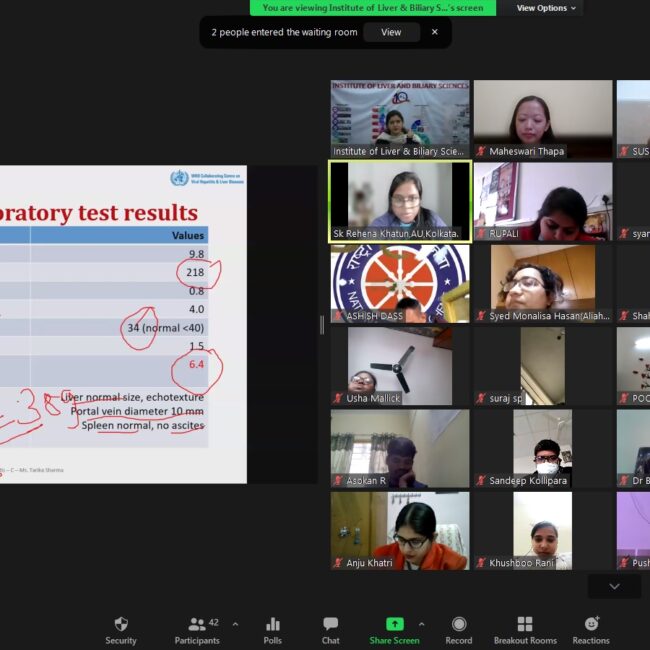Start recording with the Record button

point(458,629)
